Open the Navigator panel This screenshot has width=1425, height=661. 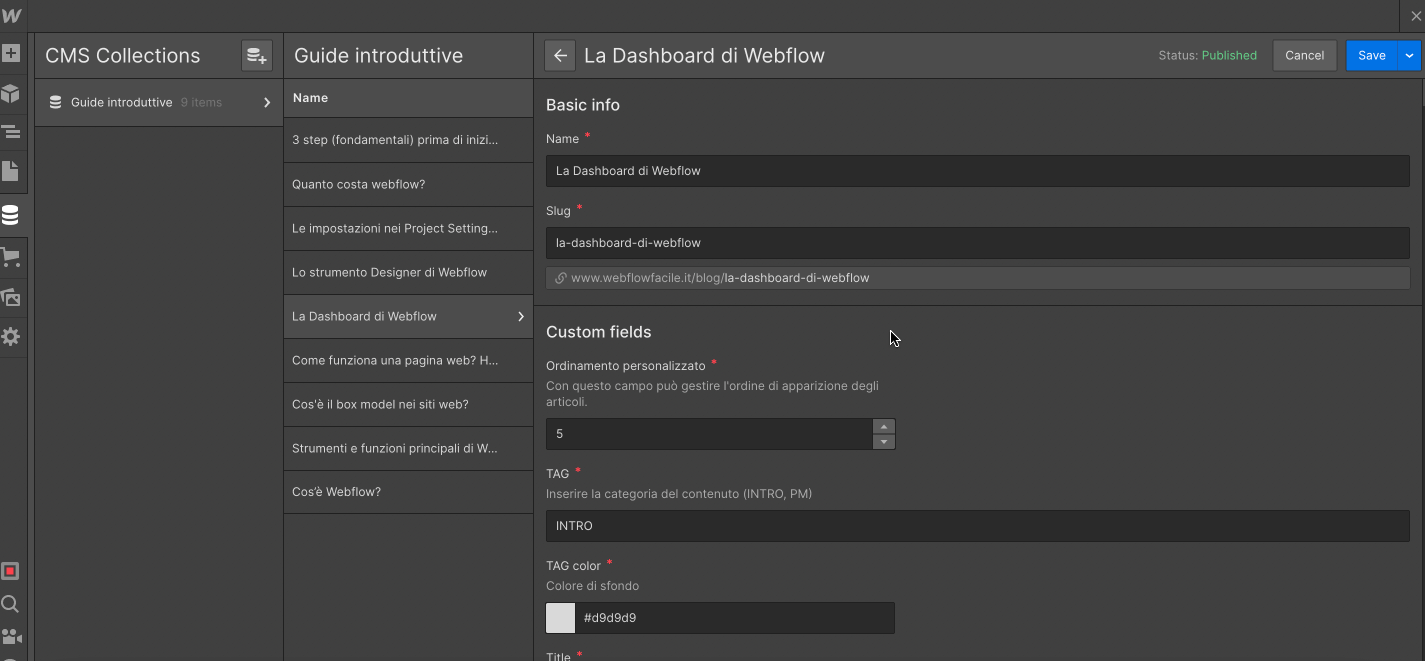coord(11,132)
